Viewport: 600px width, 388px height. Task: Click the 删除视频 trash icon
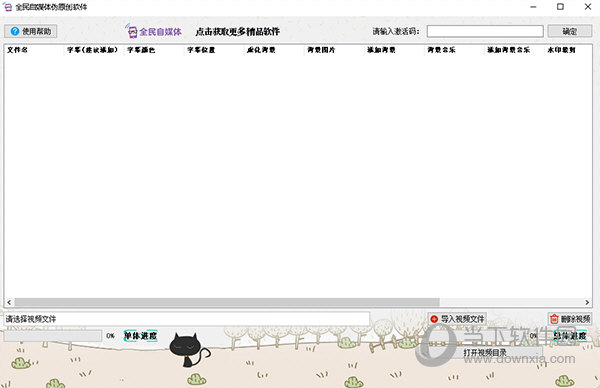click(x=554, y=319)
